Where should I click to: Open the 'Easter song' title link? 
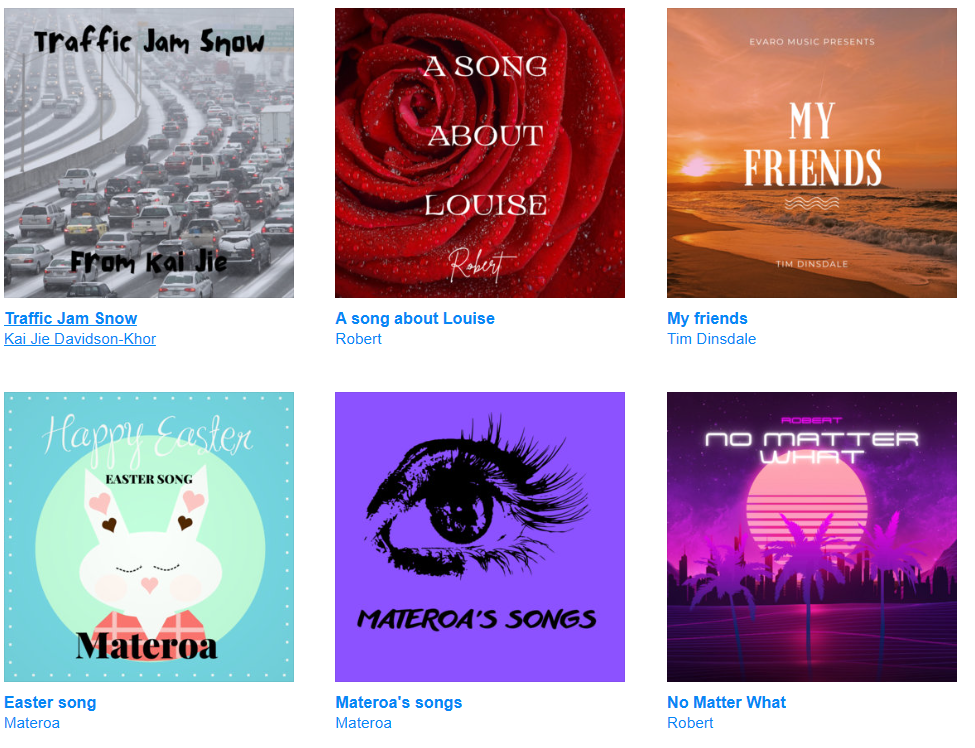[x=50, y=702]
